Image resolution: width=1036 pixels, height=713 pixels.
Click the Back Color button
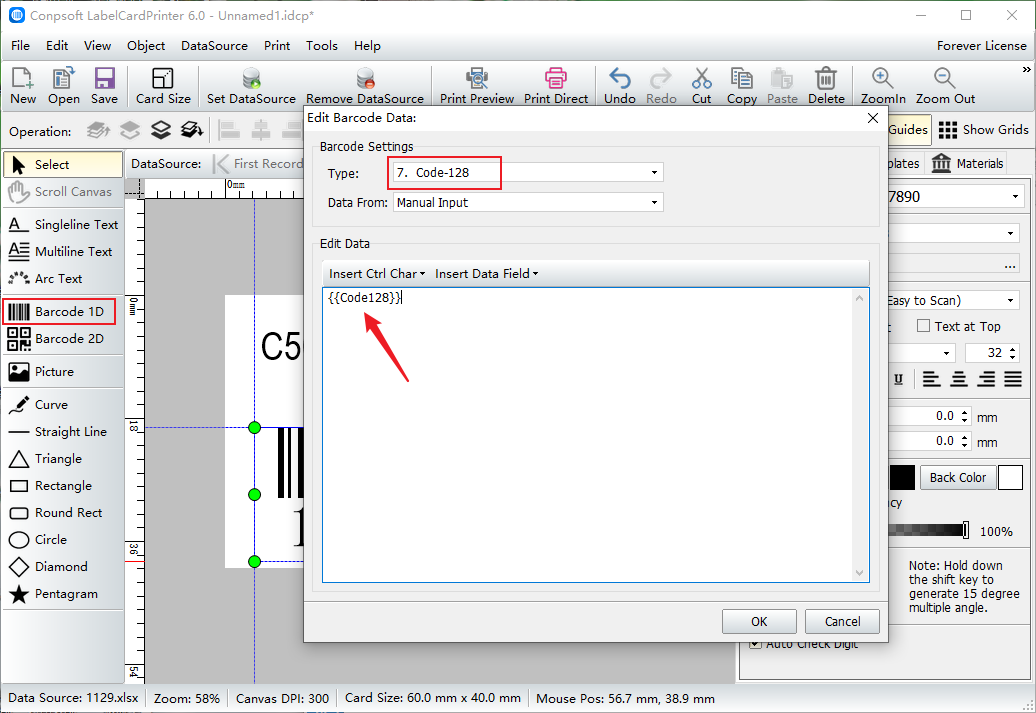pos(957,477)
